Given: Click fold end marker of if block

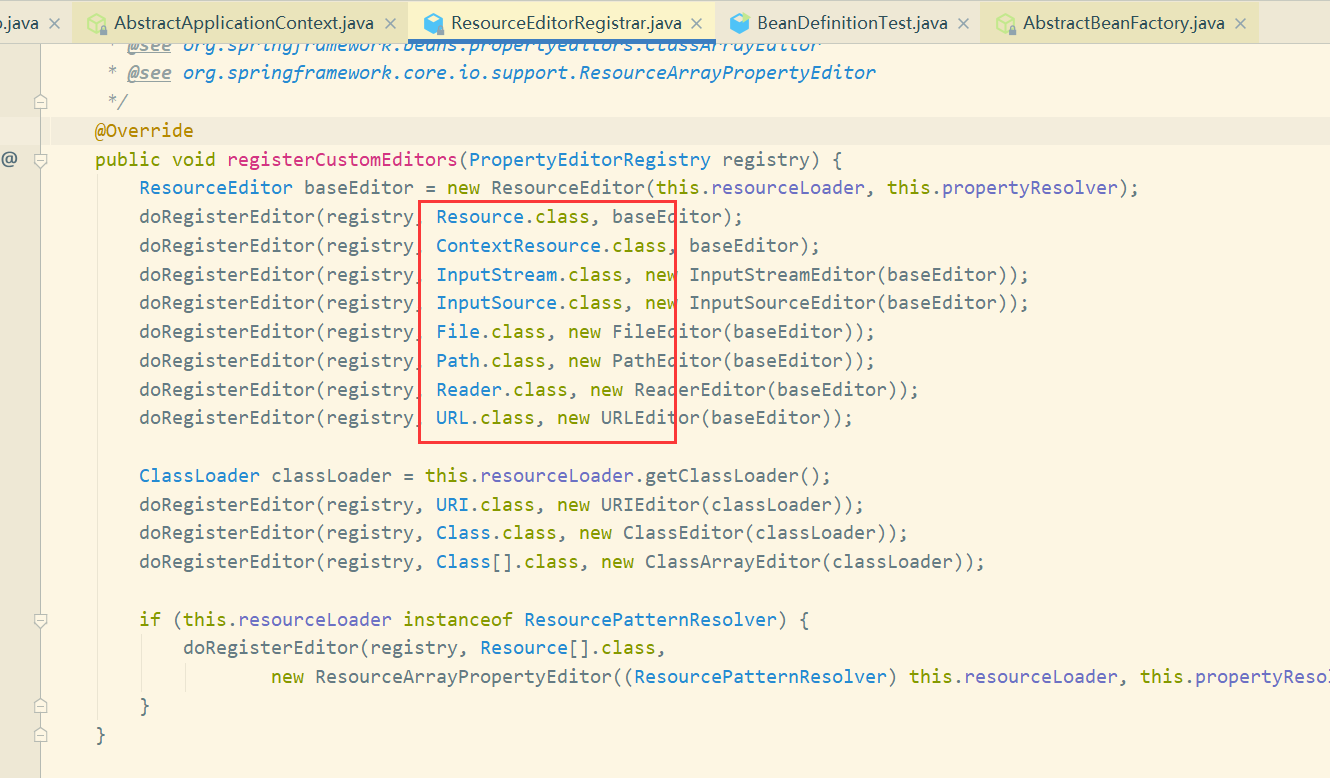Looking at the screenshot, I should coord(40,706).
